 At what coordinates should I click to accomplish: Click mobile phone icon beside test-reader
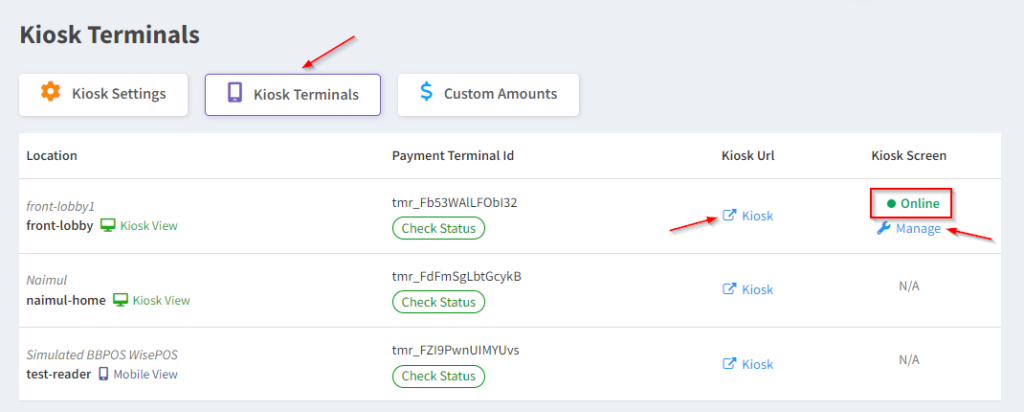102,374
